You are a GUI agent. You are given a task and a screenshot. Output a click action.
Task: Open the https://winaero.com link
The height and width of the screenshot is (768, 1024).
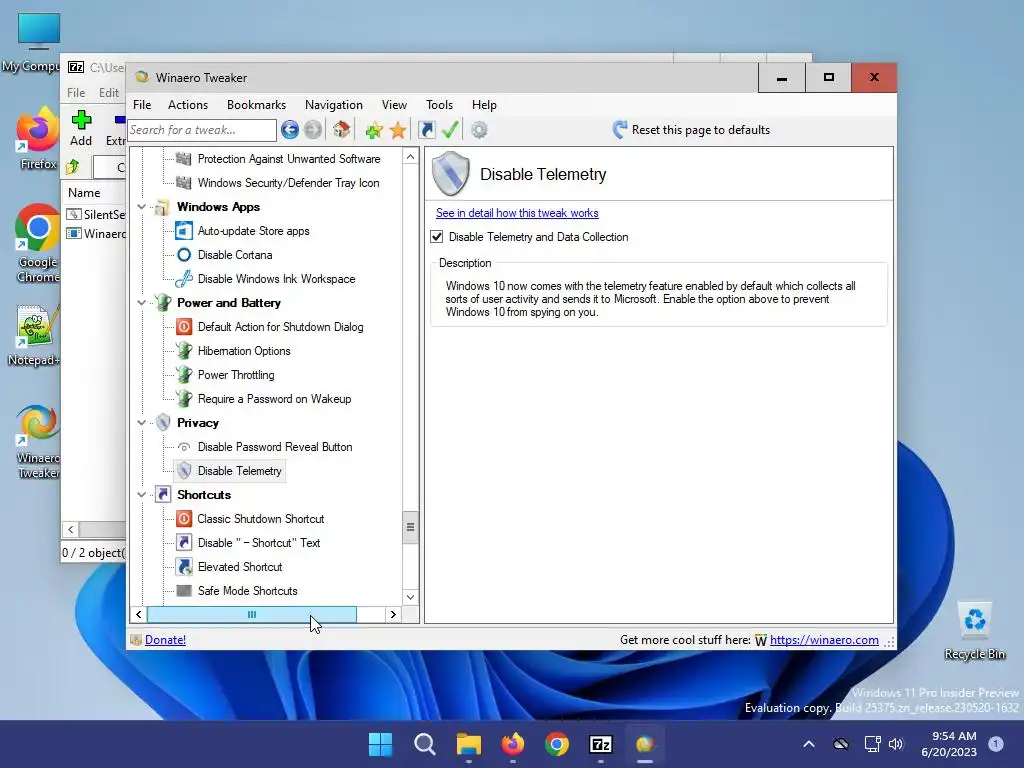tap(824, 640)
